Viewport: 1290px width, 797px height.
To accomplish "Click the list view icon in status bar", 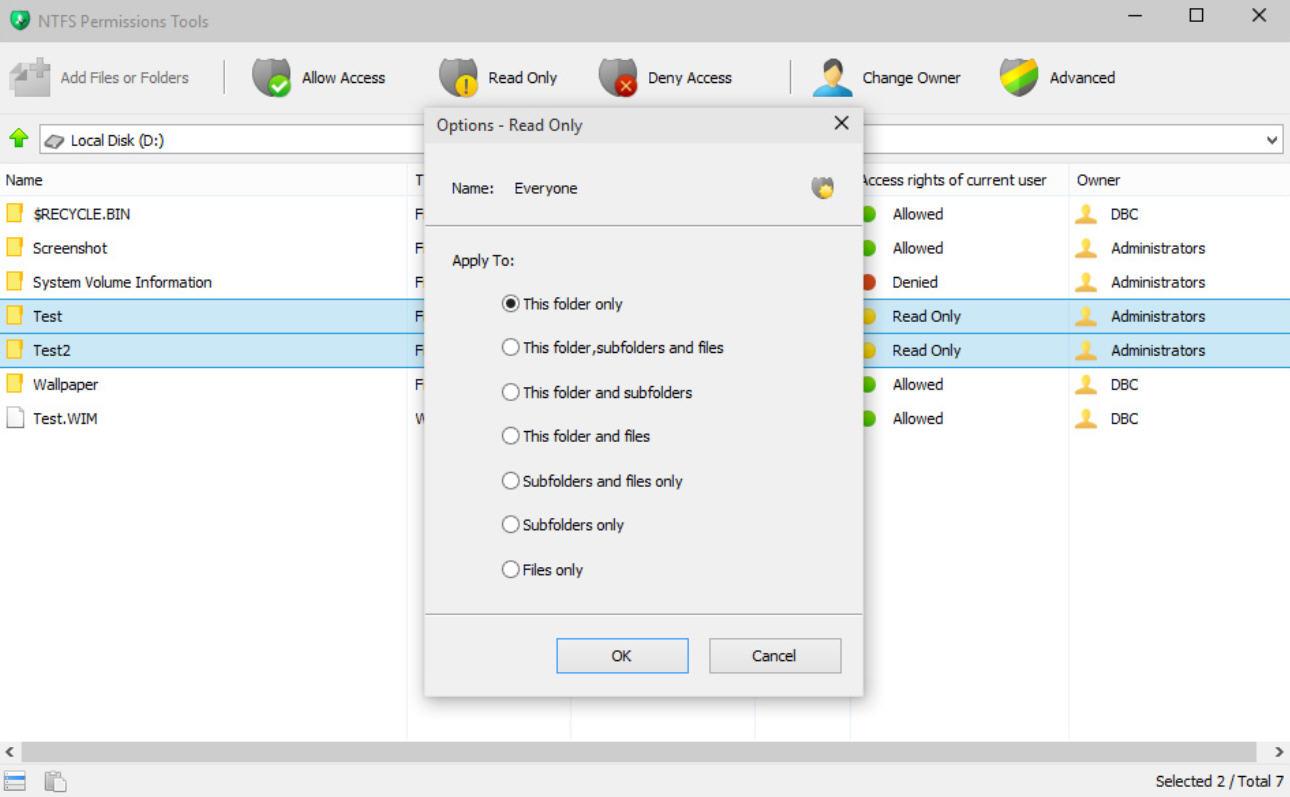I will click(x=15, y=781).
